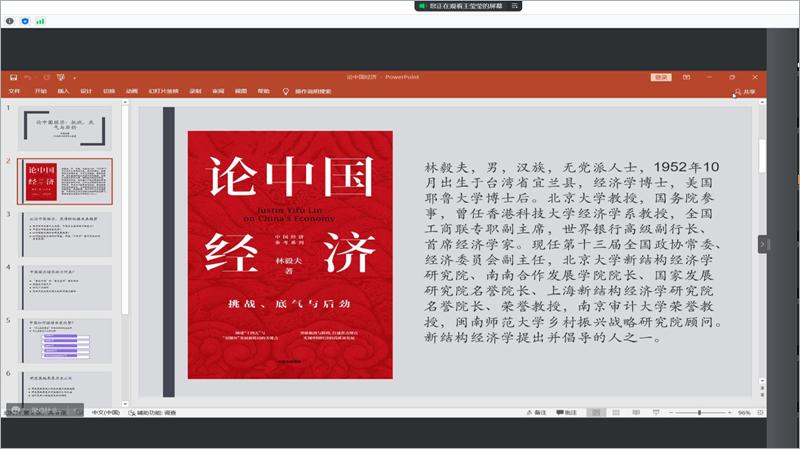
Task: Expand the quick access toolbar customize dropdown
Action: coord(76,77)
